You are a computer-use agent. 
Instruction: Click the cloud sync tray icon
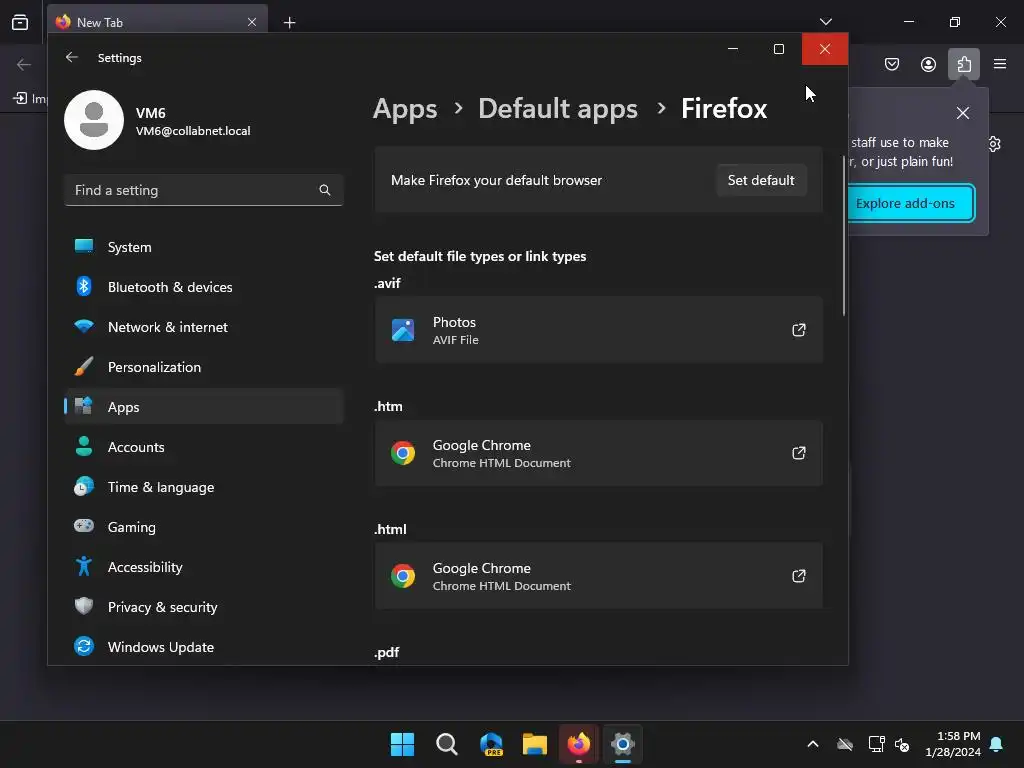845,744
